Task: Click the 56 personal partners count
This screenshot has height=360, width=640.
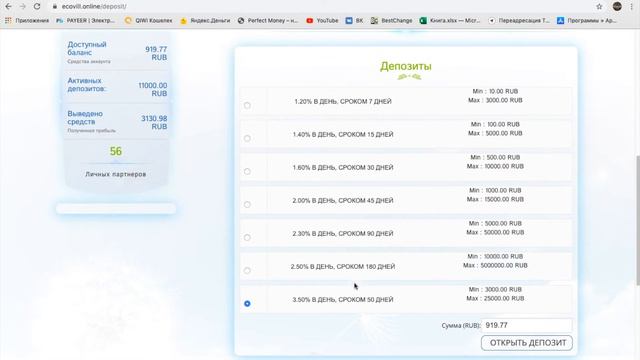Action: pyautogui.click(x=116, y=151)
